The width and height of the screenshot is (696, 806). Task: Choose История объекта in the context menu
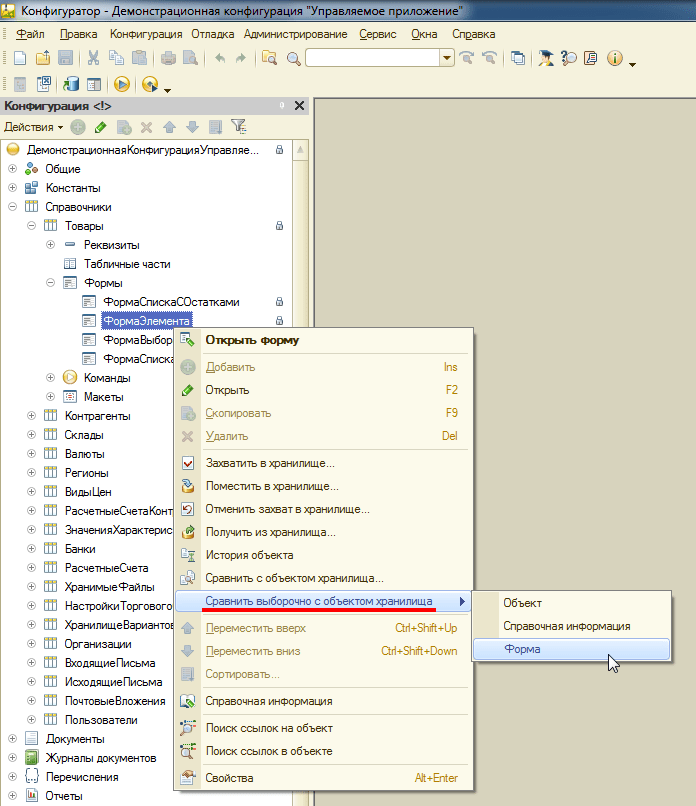(323, 555)
